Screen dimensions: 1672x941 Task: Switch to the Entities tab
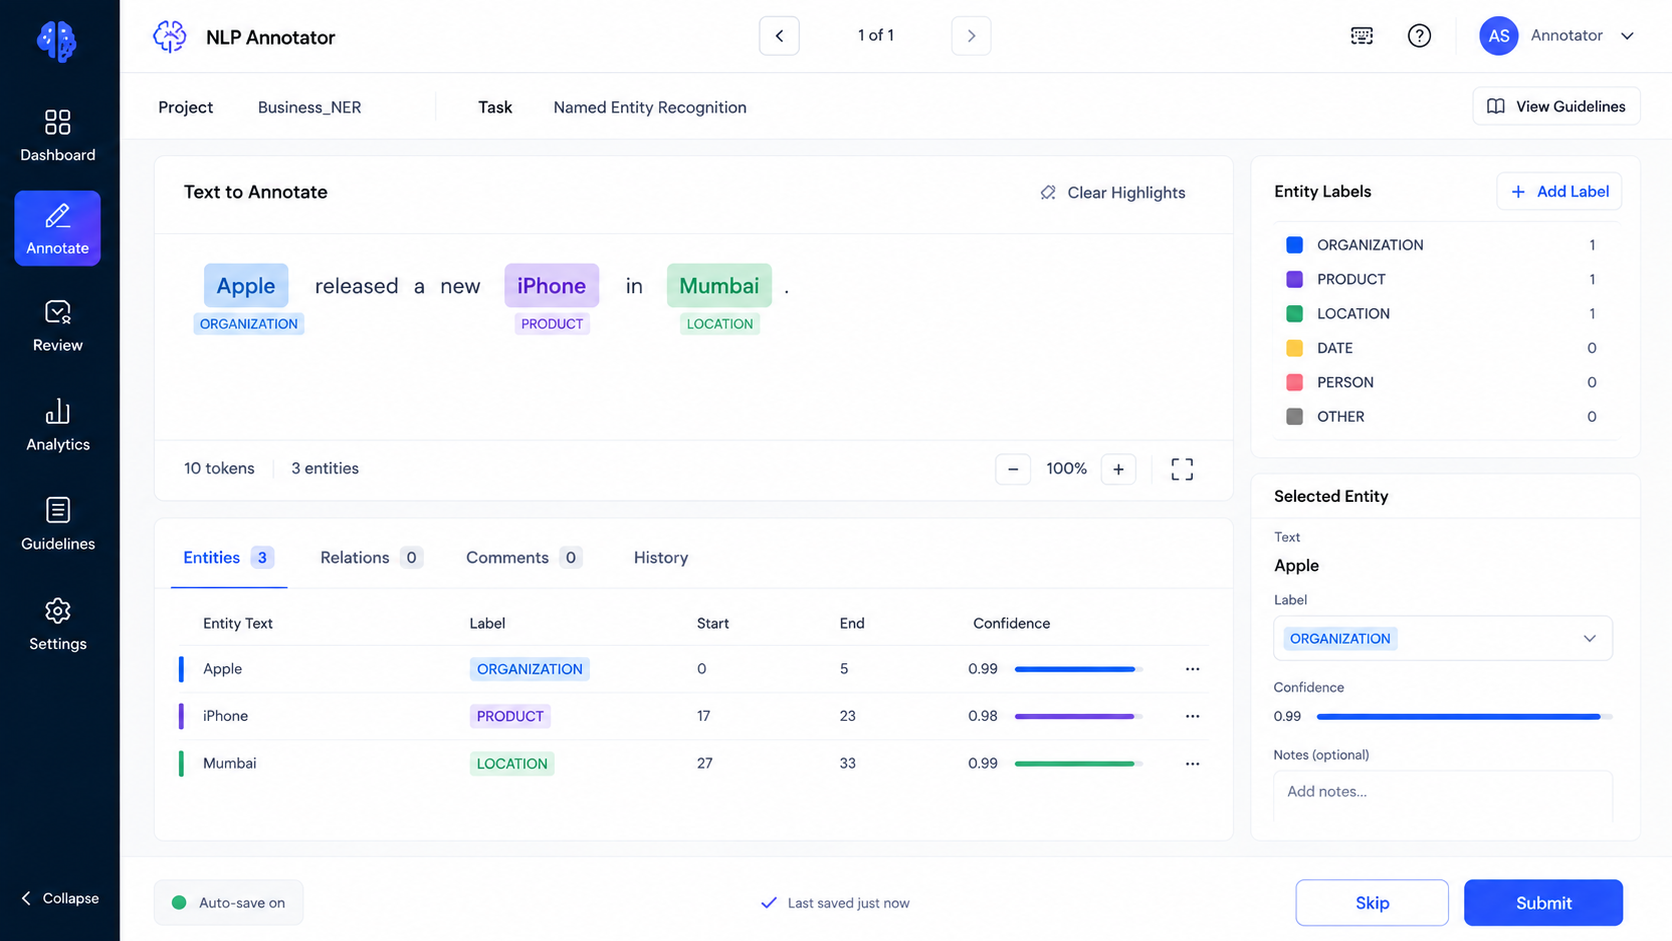[x=228, y=558]
